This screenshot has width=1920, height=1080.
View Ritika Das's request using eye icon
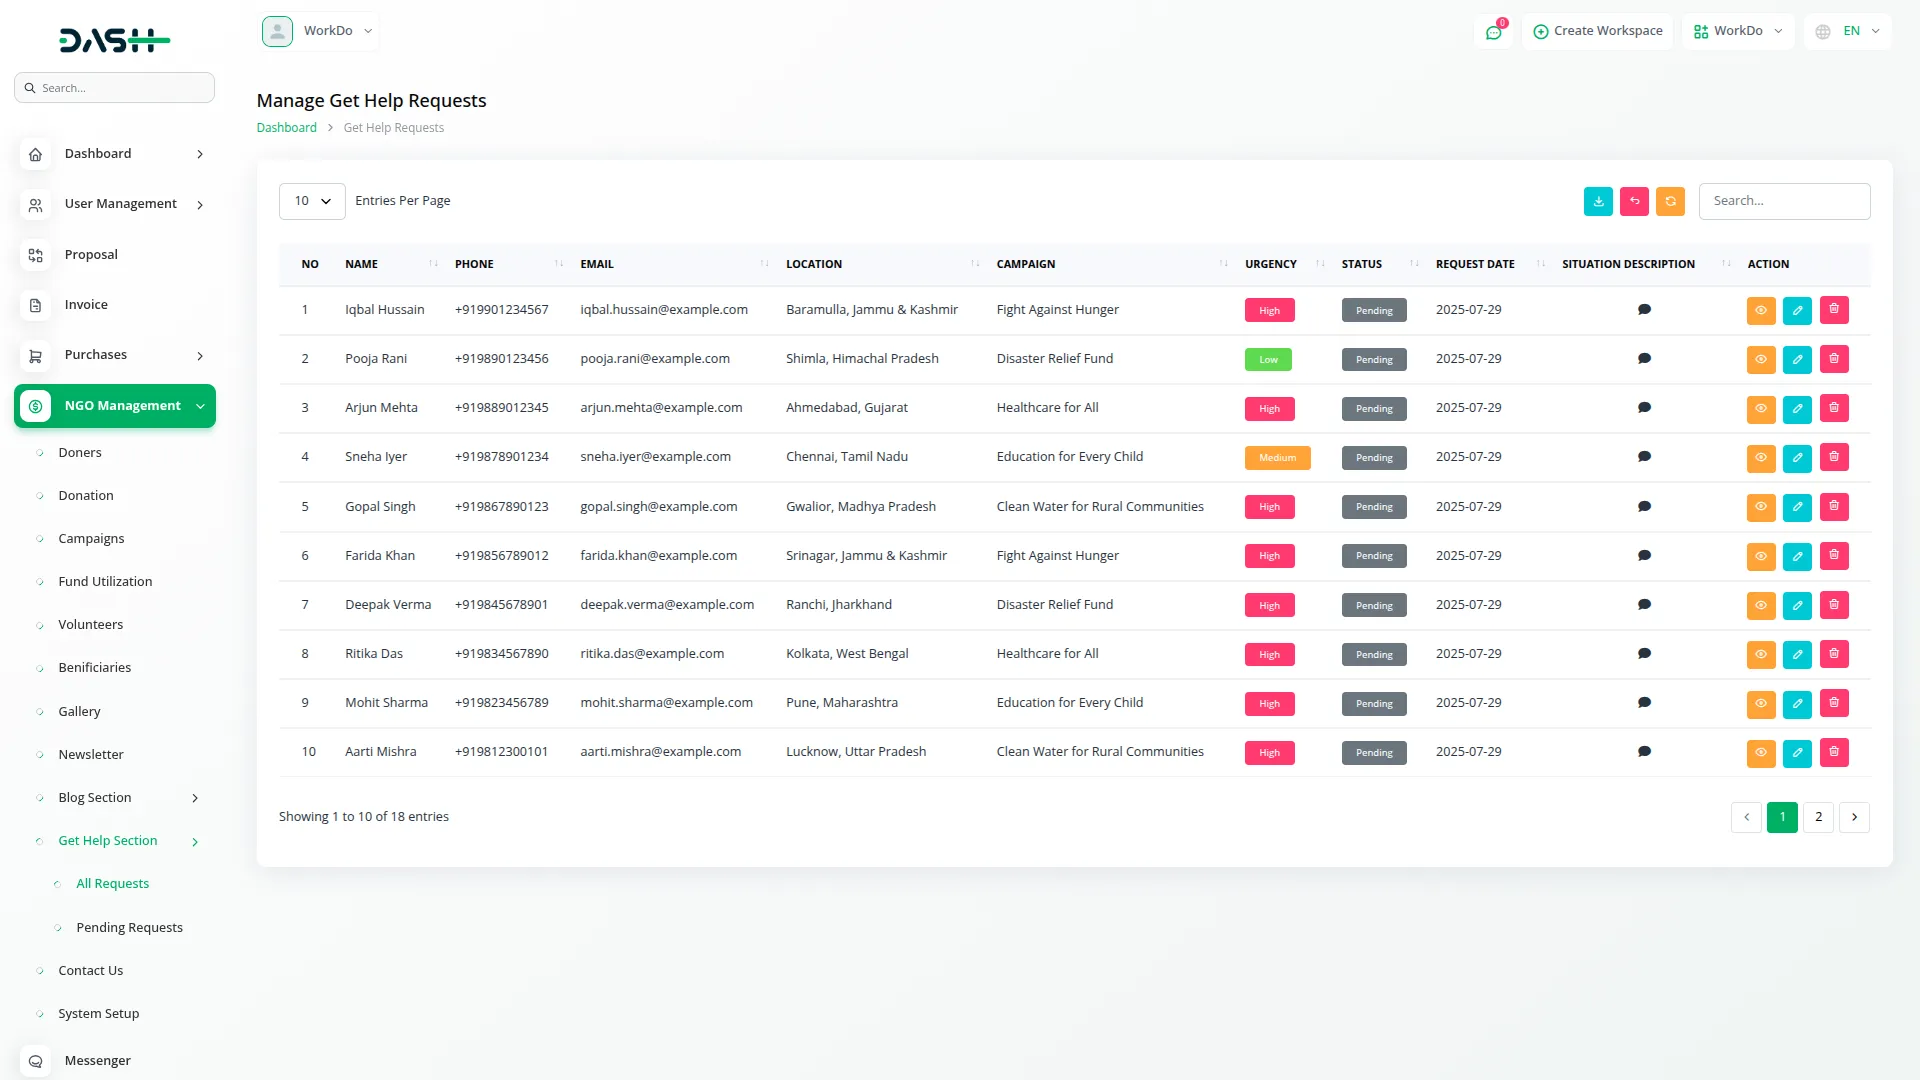pyautogui.click(x=1761, y=654)
